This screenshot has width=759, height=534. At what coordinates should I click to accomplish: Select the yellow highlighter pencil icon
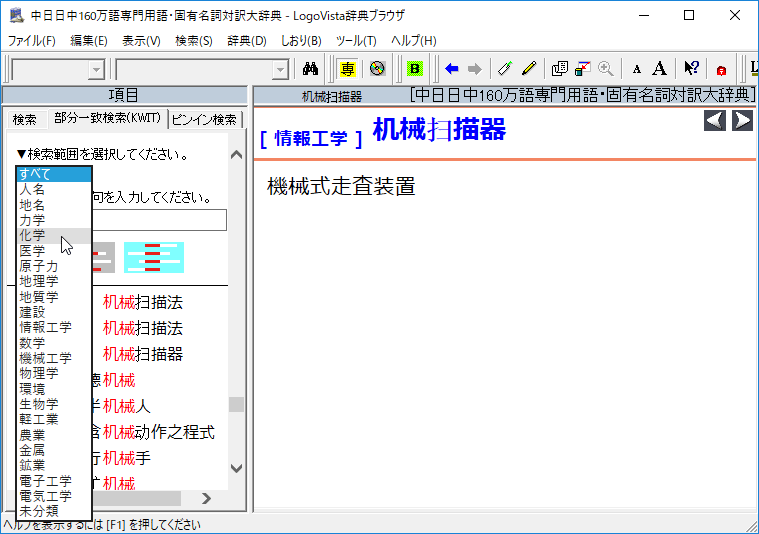[530, 69]
